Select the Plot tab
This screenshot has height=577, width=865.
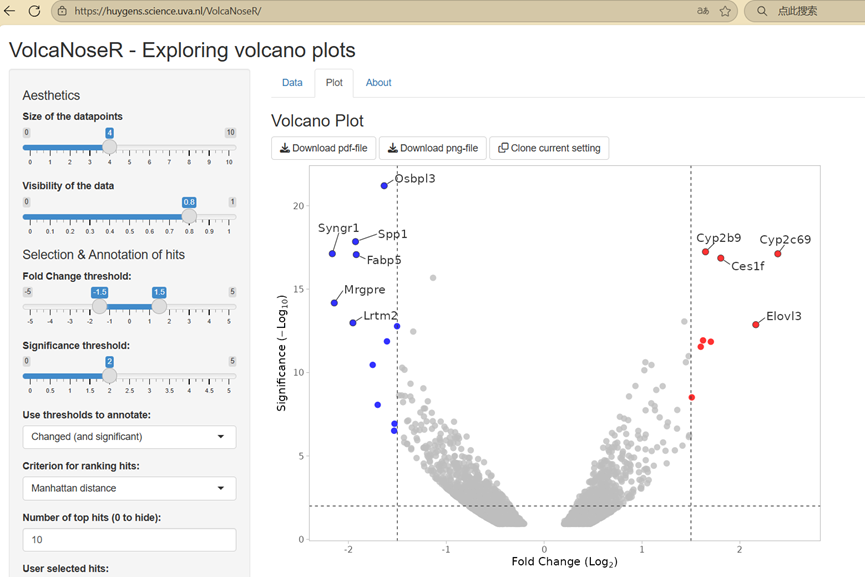pos(334,83)
